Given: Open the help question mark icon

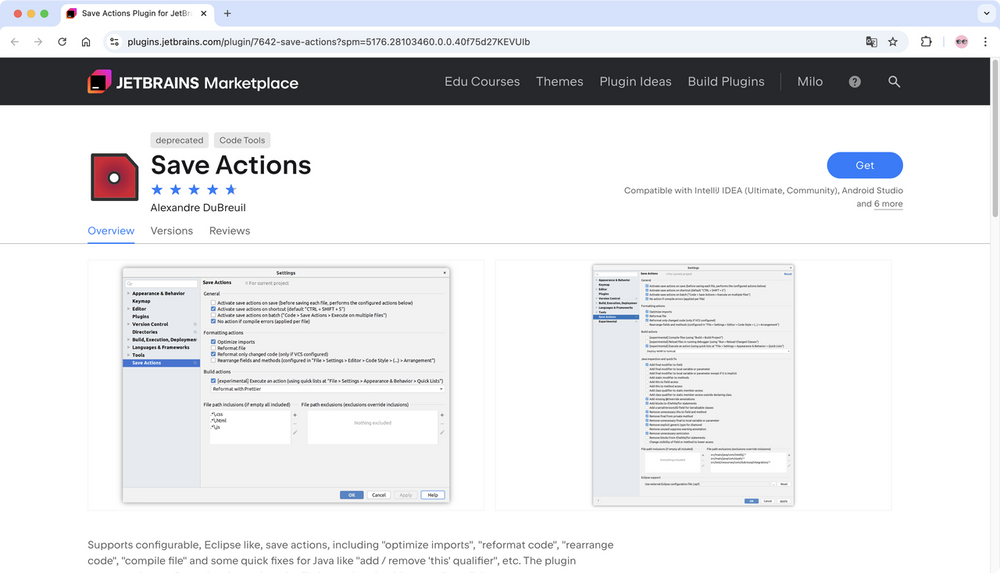Looking at the screenshot, I should (854, 82).
